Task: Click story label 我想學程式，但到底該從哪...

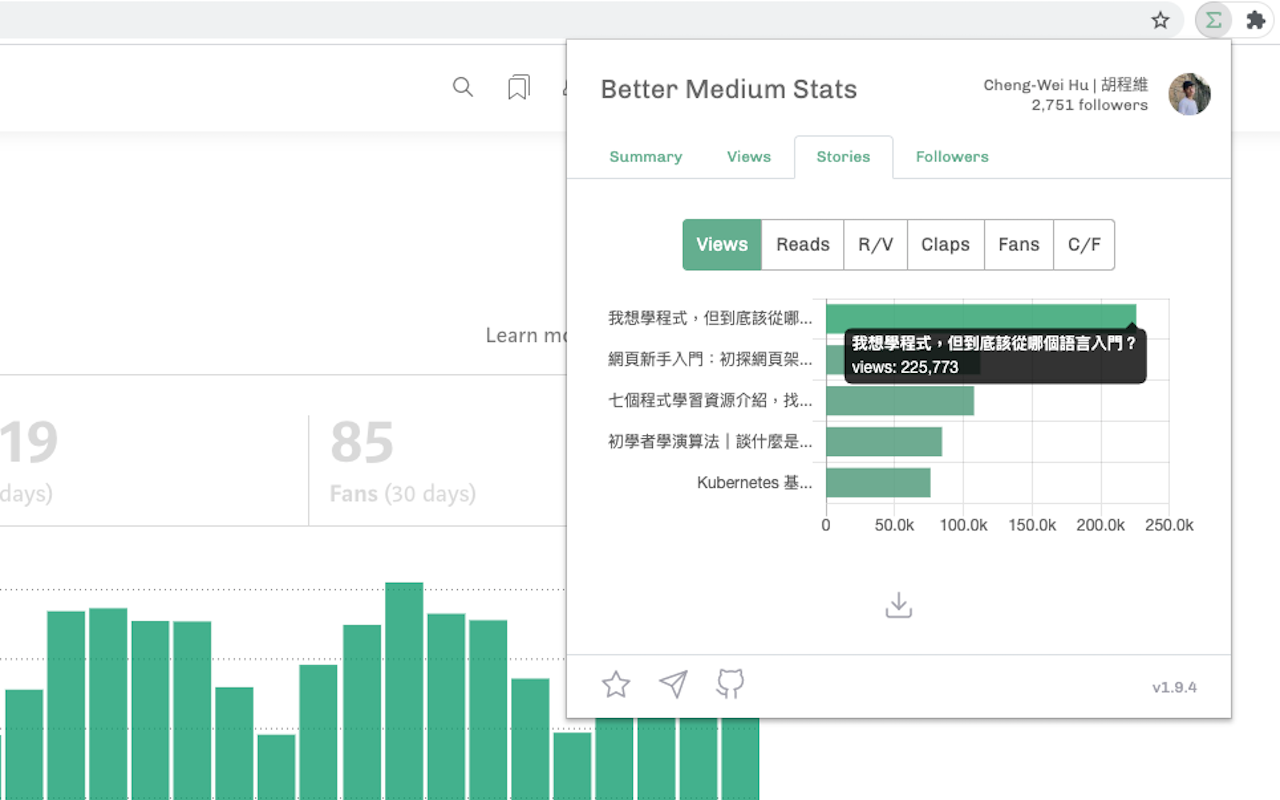Action: 710,318
